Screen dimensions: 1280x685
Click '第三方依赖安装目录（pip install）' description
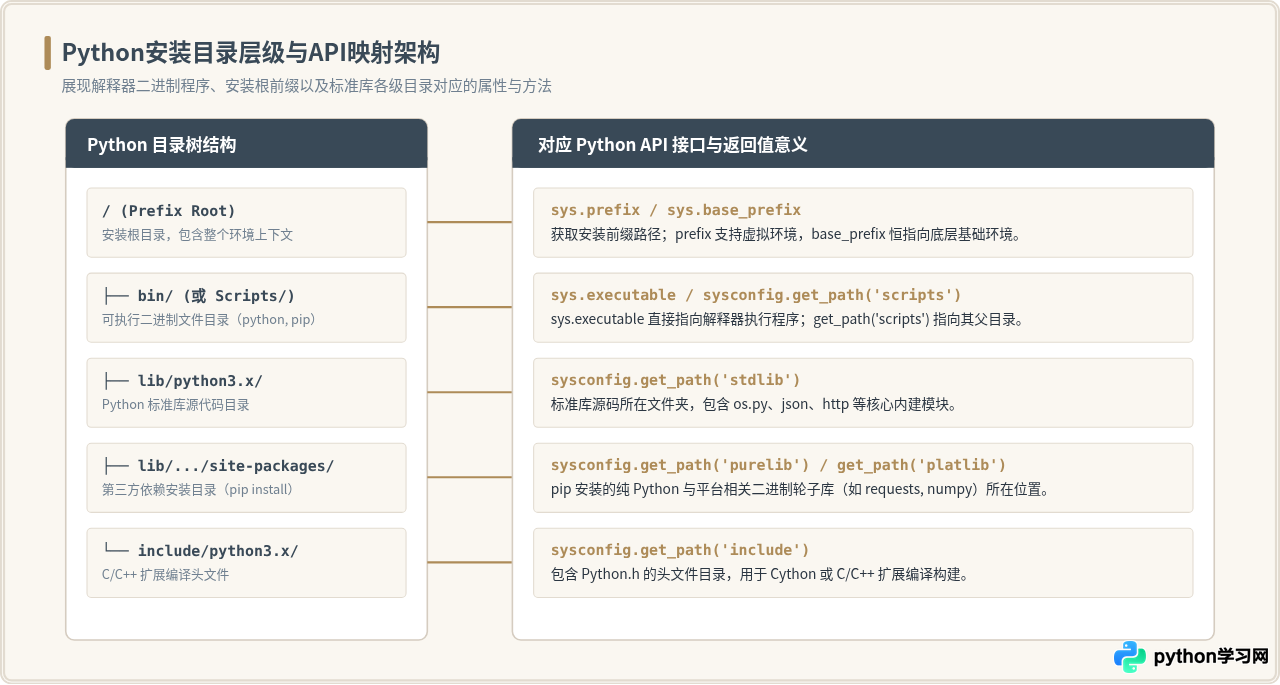[198, 490]
